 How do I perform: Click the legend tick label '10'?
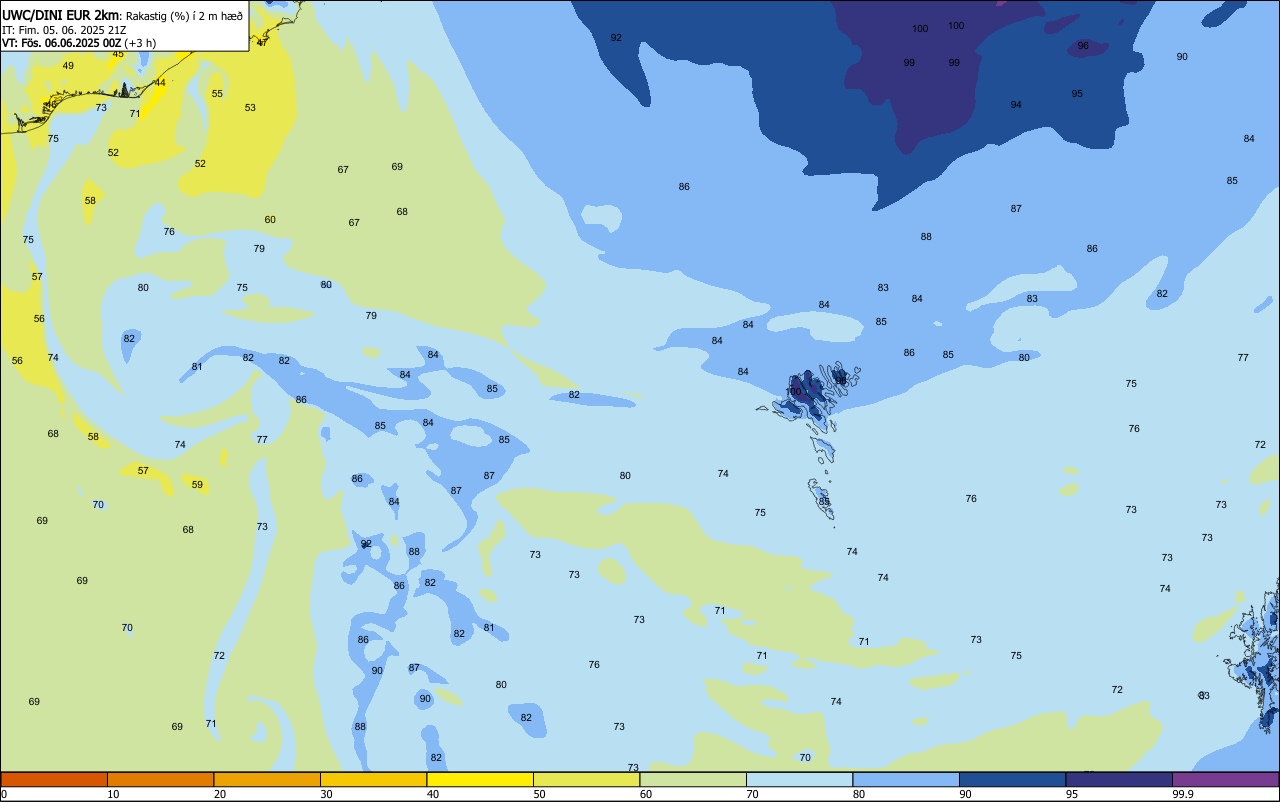114,794
